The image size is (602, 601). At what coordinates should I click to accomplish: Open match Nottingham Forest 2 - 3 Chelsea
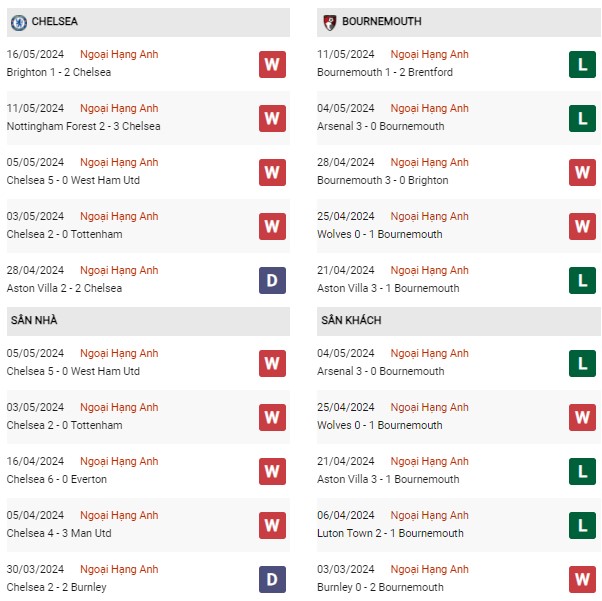click(x=83, y=126)
